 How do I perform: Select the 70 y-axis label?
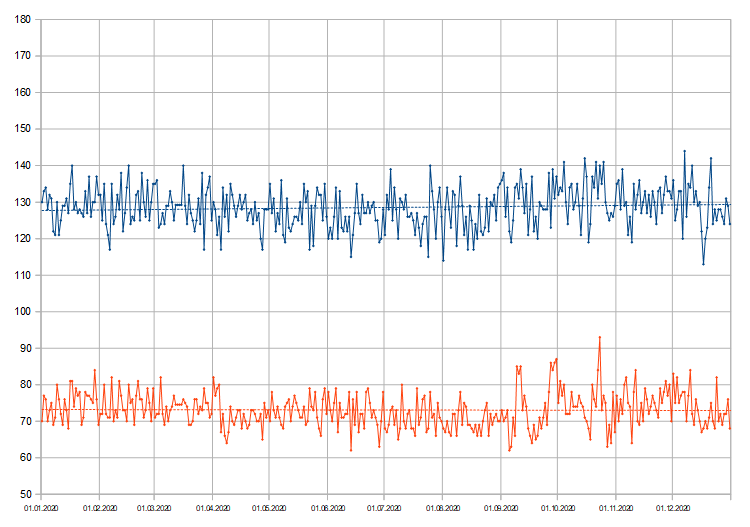[24, 422]
